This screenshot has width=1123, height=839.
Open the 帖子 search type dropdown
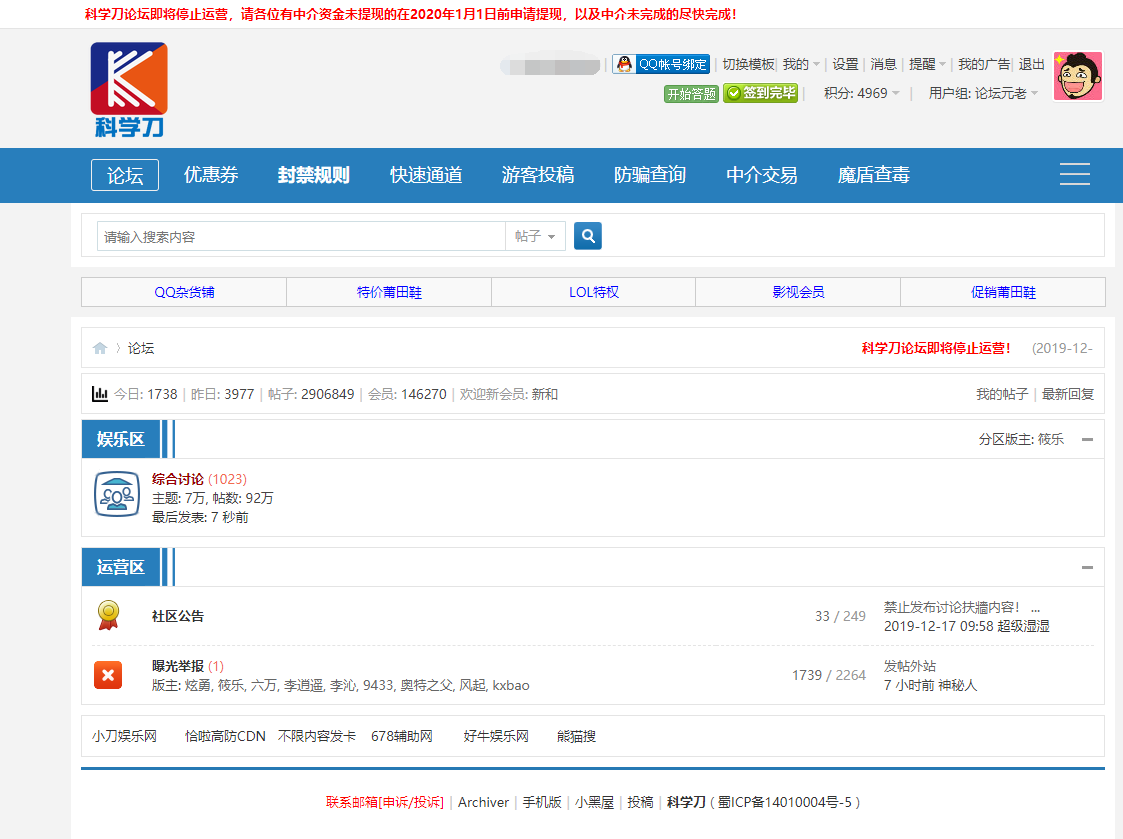535,236
